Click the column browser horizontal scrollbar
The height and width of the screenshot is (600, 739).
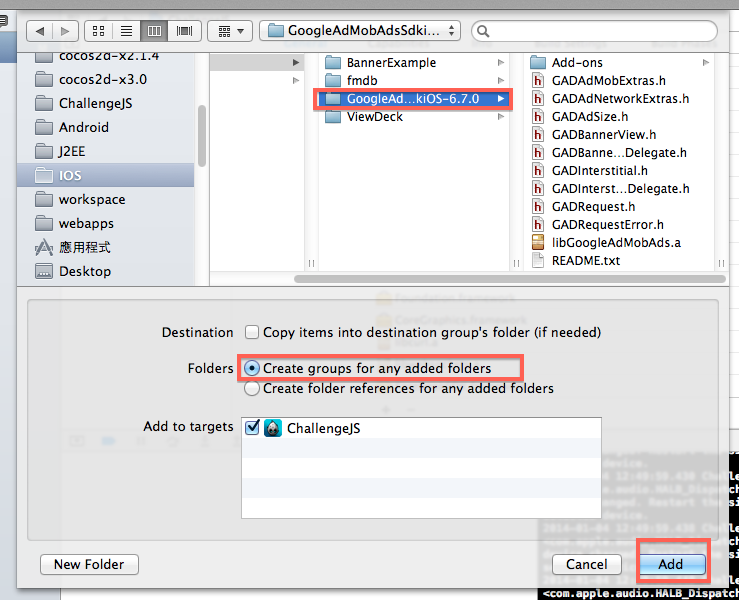pyautogui.click(x=509, y=279)
